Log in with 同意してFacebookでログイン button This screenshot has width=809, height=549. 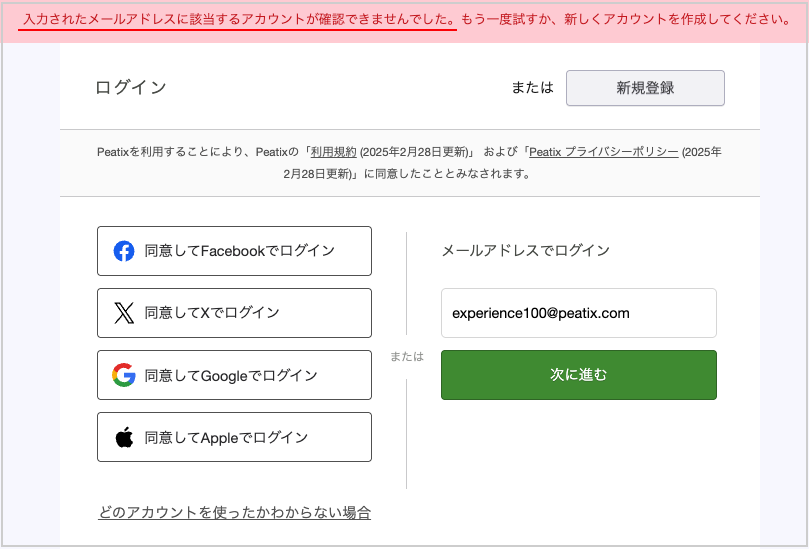click(234, 251)
